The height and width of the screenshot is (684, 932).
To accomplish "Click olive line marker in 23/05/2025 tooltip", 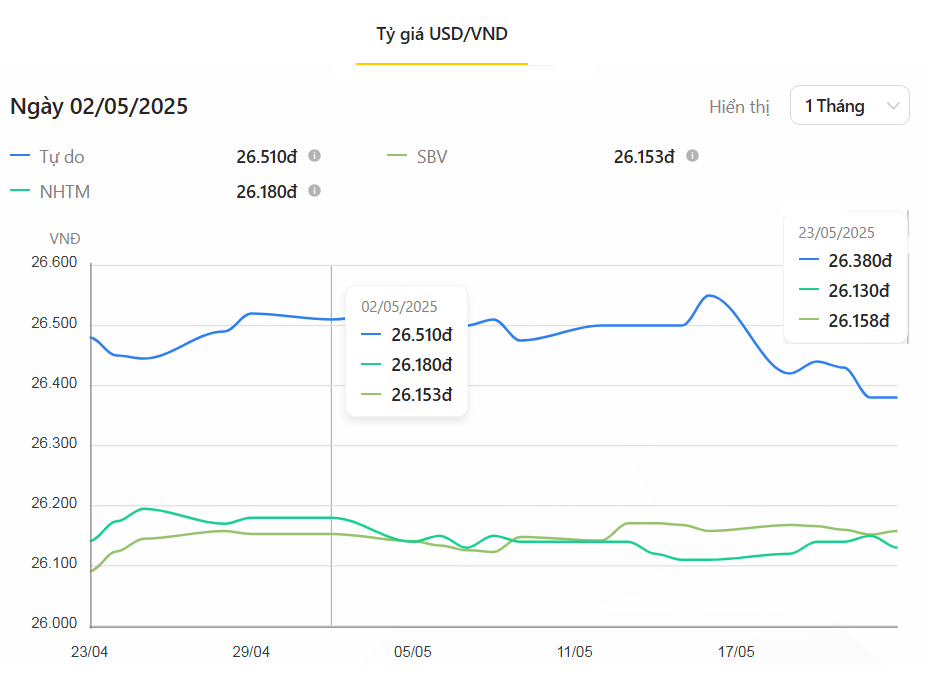I will (x=808, y=321).
